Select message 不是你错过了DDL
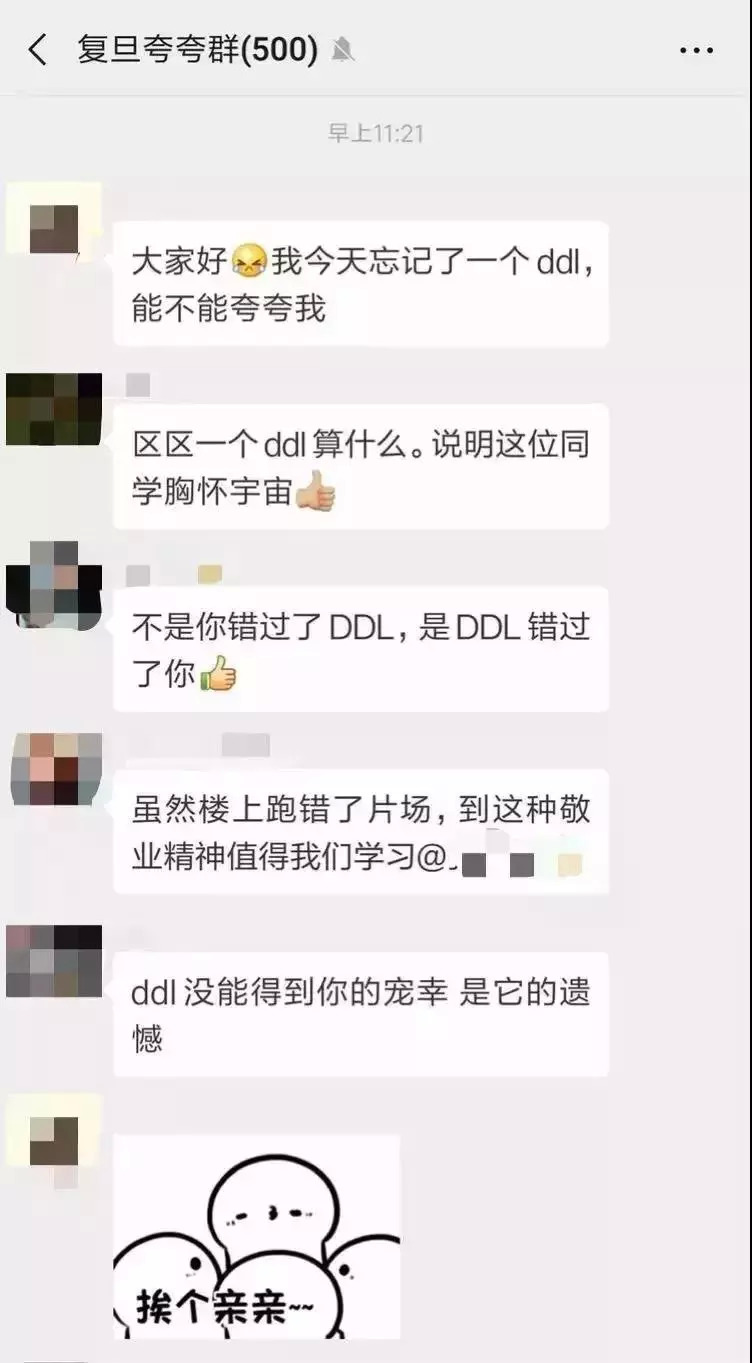 click(x=361, y=649)
